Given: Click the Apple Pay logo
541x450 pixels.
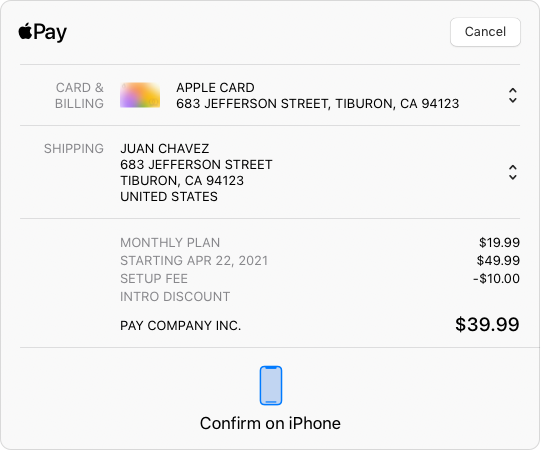Looking at the screenshot, I should (42, 32).
